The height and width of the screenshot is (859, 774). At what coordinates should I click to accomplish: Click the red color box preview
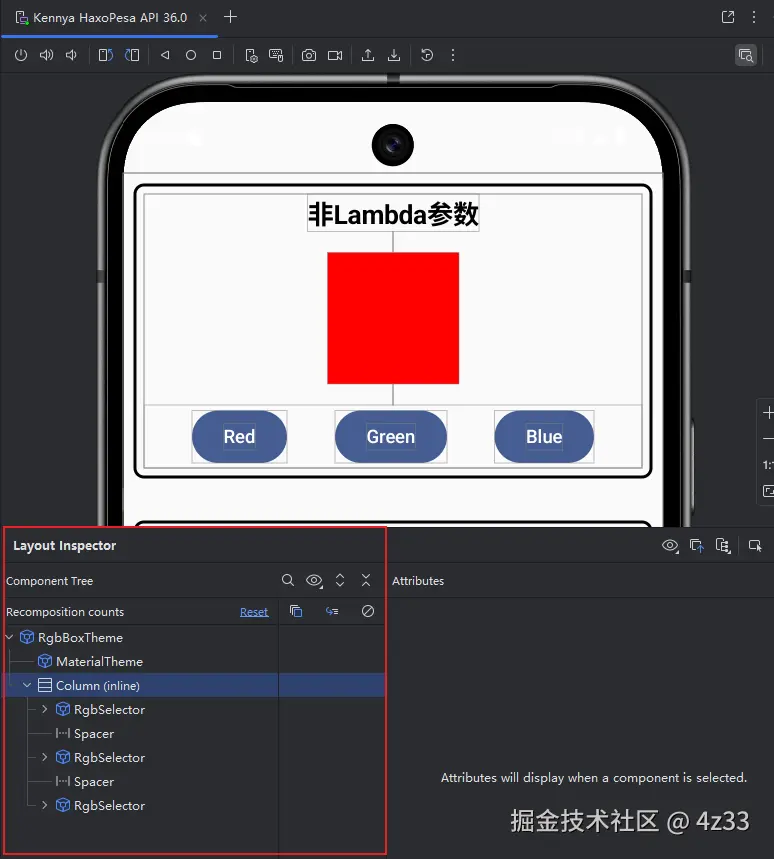pyautogui.click(x=393, y=318)
